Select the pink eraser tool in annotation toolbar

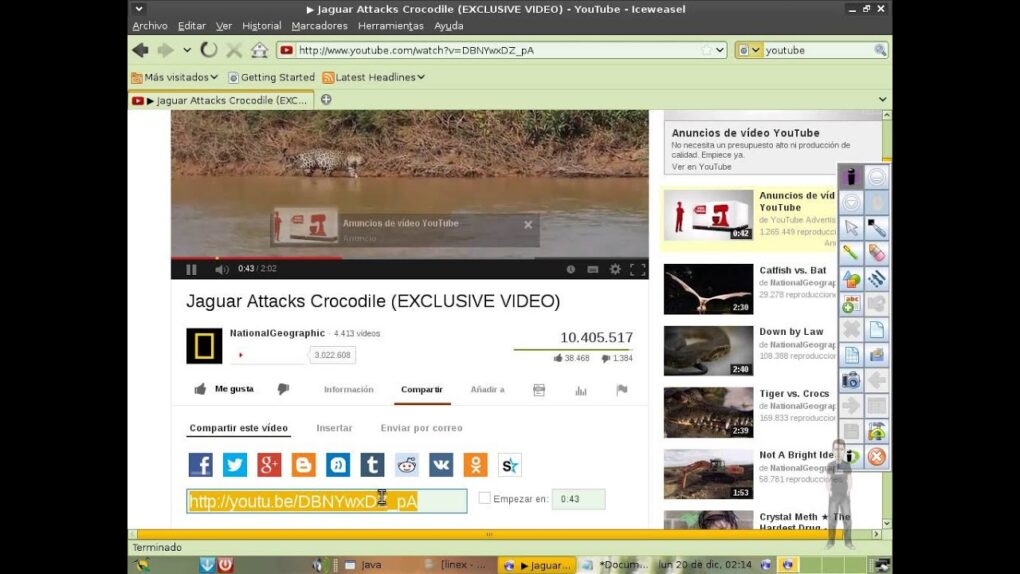876,253
